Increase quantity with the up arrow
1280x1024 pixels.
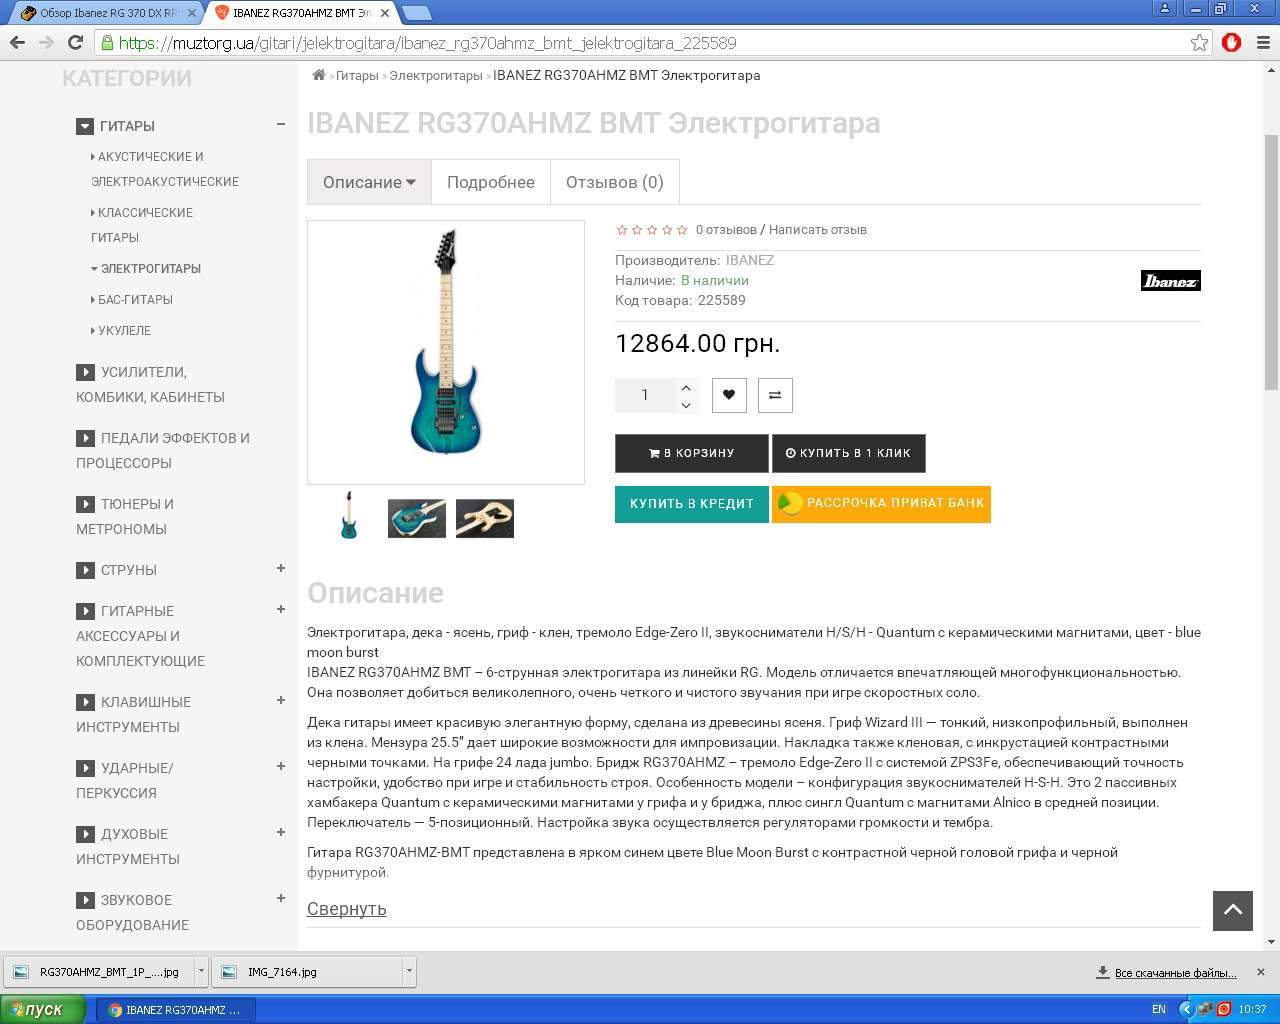[x=686, y=387]
